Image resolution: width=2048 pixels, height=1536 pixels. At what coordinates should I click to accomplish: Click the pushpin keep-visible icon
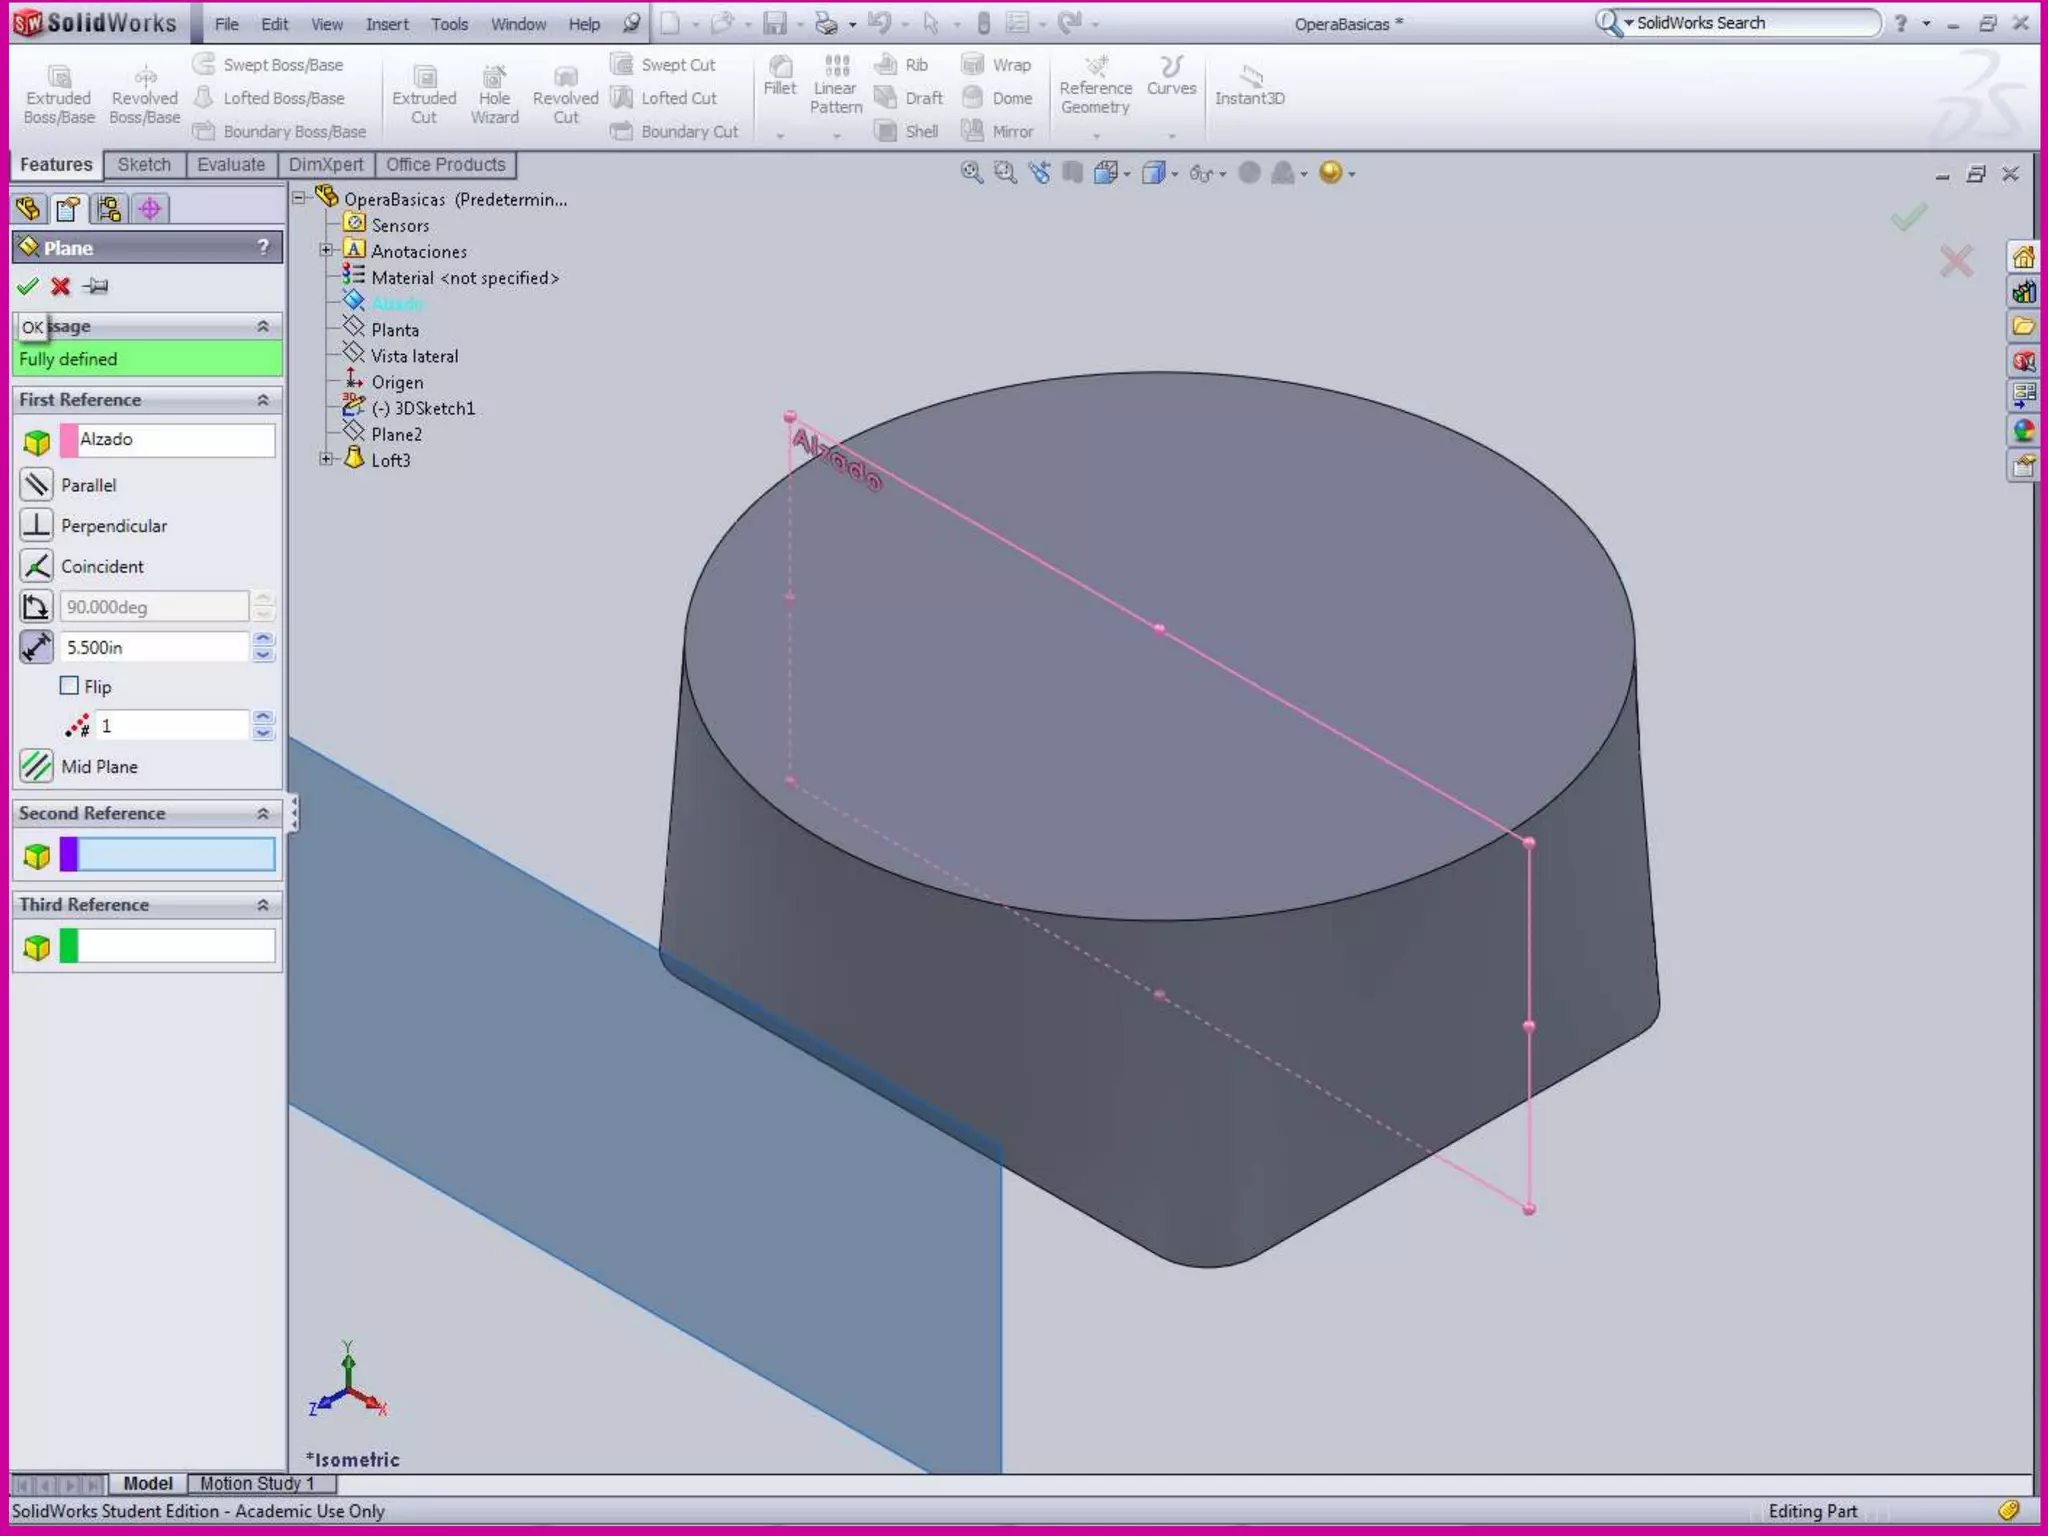(x=96, y=287)
